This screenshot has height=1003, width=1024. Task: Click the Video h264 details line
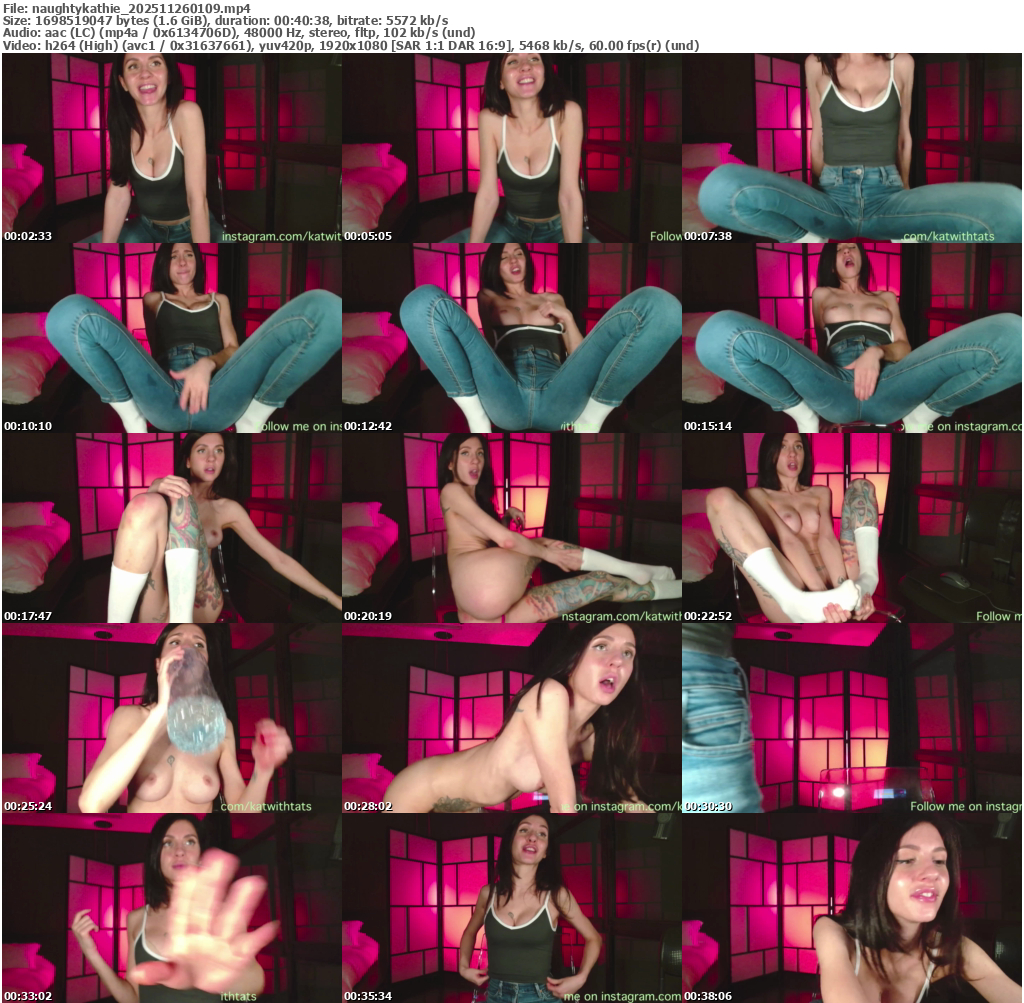351,46
